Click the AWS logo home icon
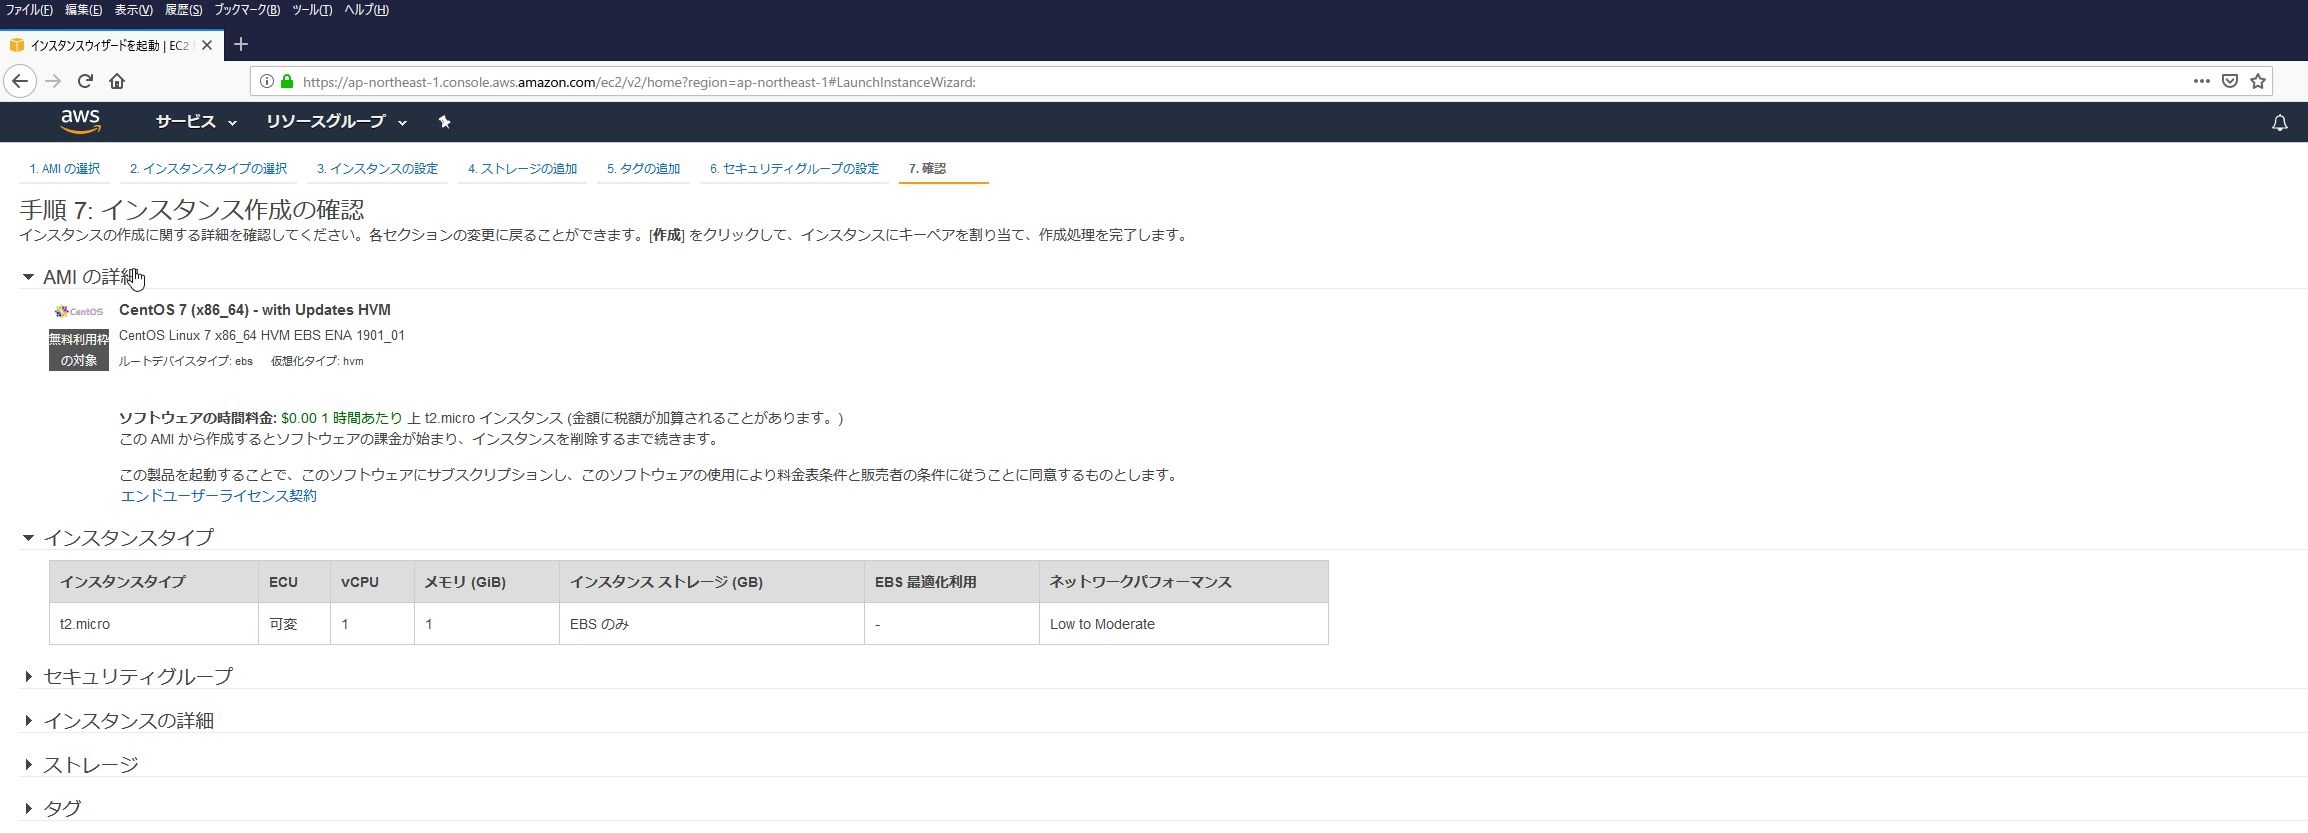The height and width of the screenshot is (833, 2308). pyautogui.click(x=80, y=121)
